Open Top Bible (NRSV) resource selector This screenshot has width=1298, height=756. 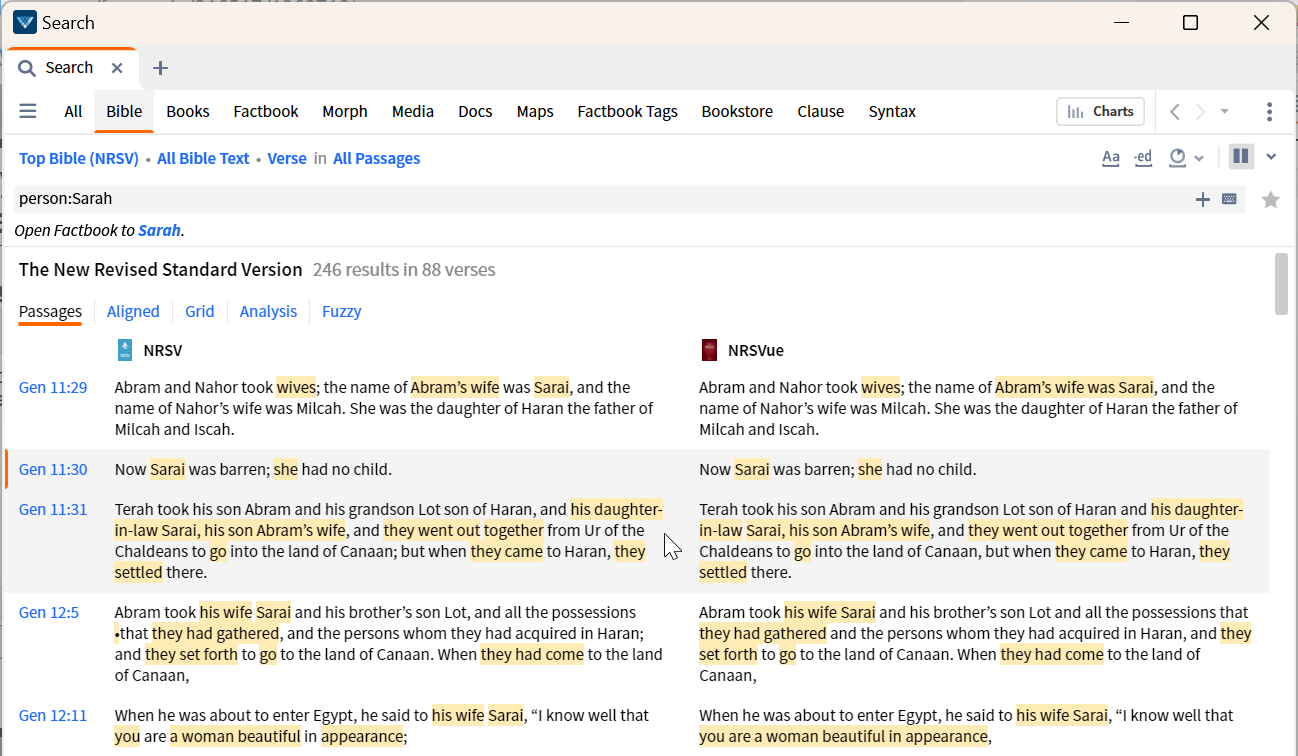coord(79,158)
